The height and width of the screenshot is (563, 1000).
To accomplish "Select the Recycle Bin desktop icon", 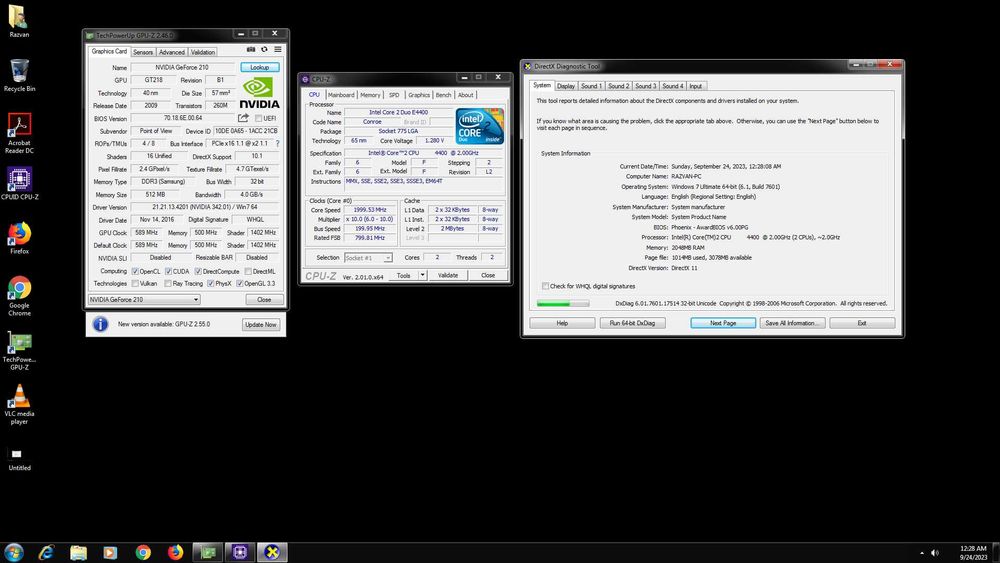I will coord(19,75).
